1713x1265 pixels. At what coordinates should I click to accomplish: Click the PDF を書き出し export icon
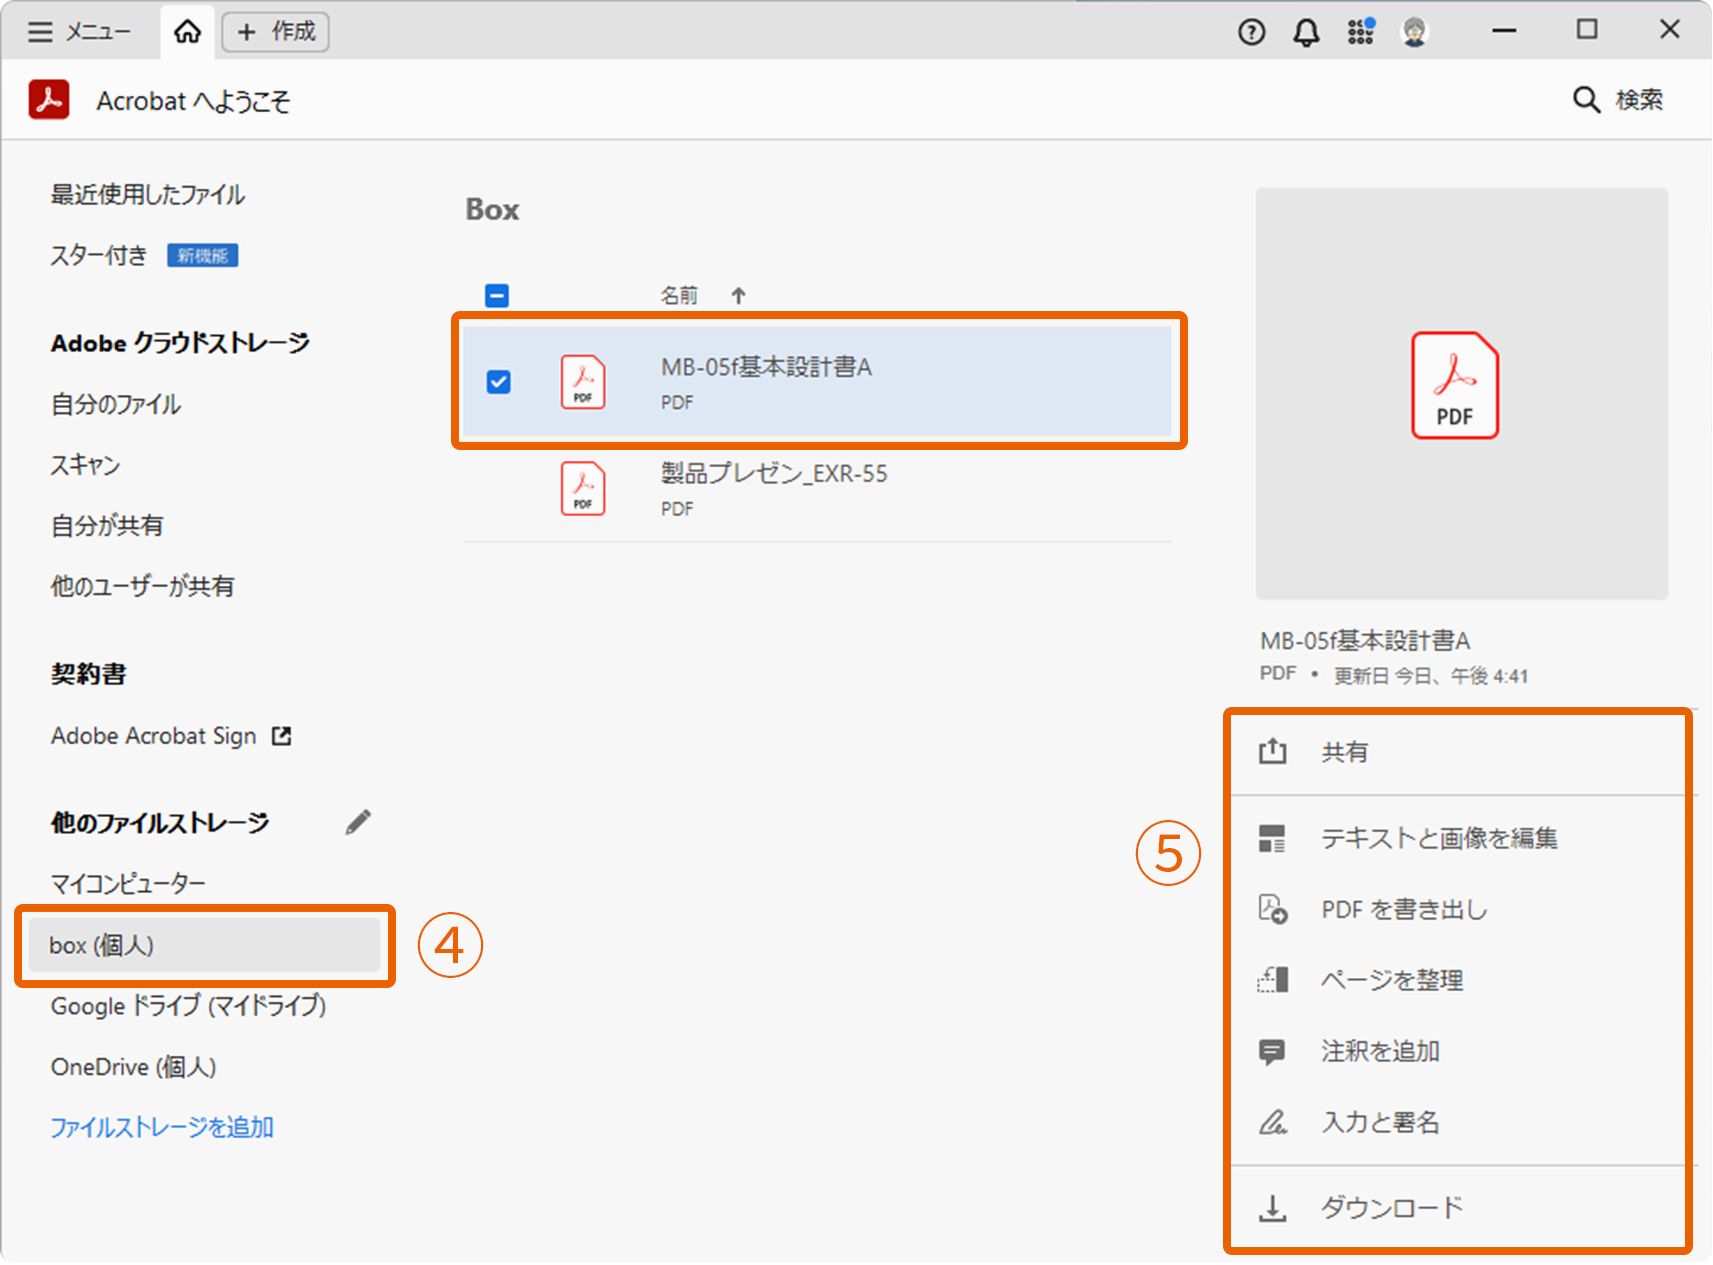click(1272, 909)
